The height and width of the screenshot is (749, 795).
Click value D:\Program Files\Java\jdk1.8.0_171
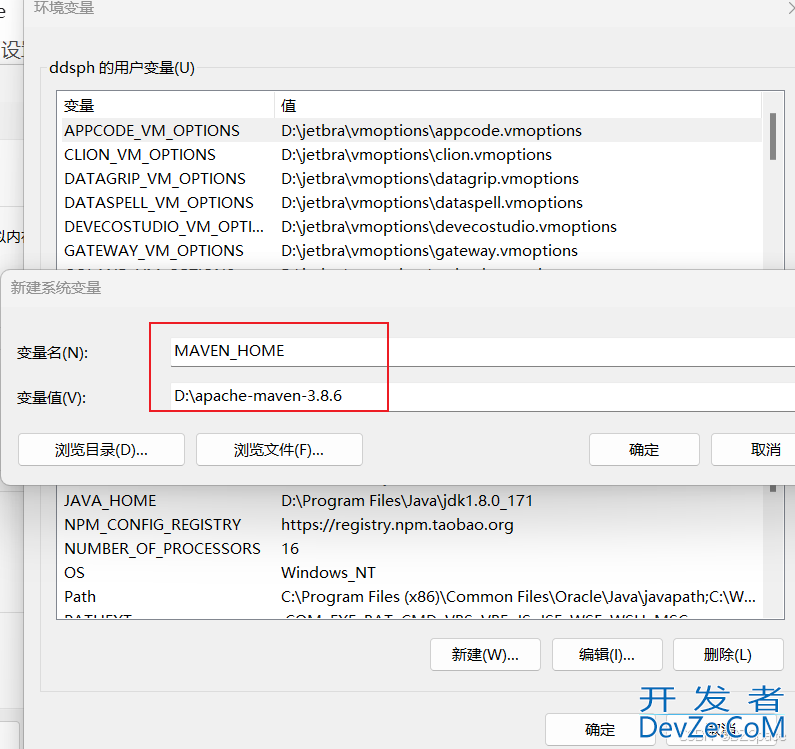click(407, 501)
